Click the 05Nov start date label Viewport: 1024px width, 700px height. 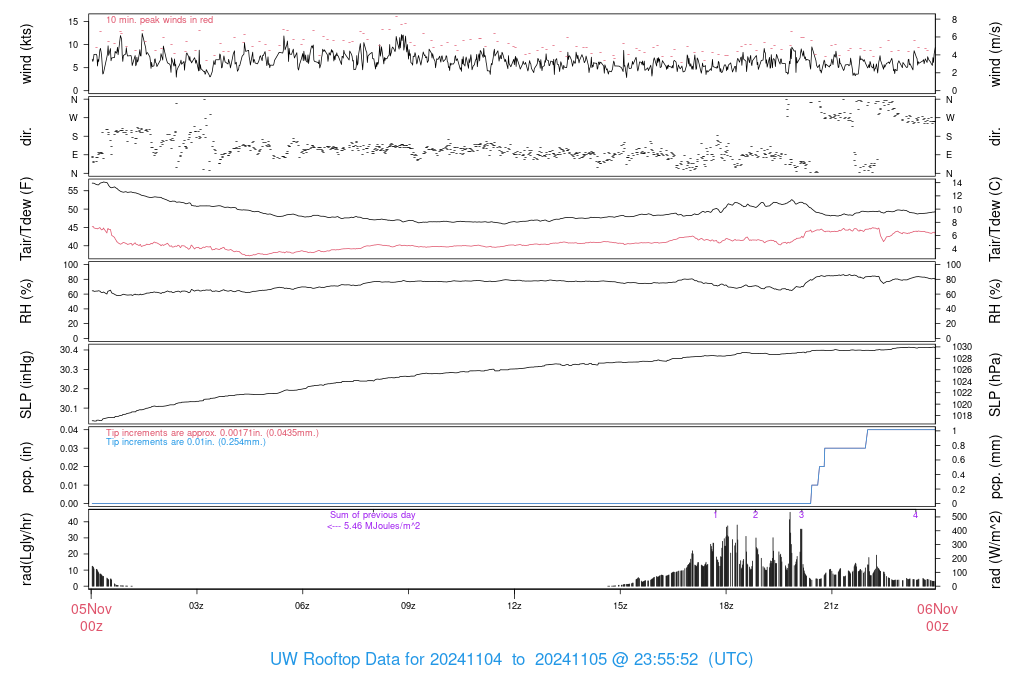click(x=91, y=608)
